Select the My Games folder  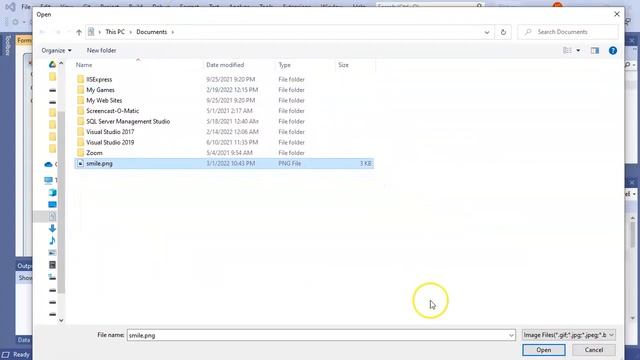100,90
